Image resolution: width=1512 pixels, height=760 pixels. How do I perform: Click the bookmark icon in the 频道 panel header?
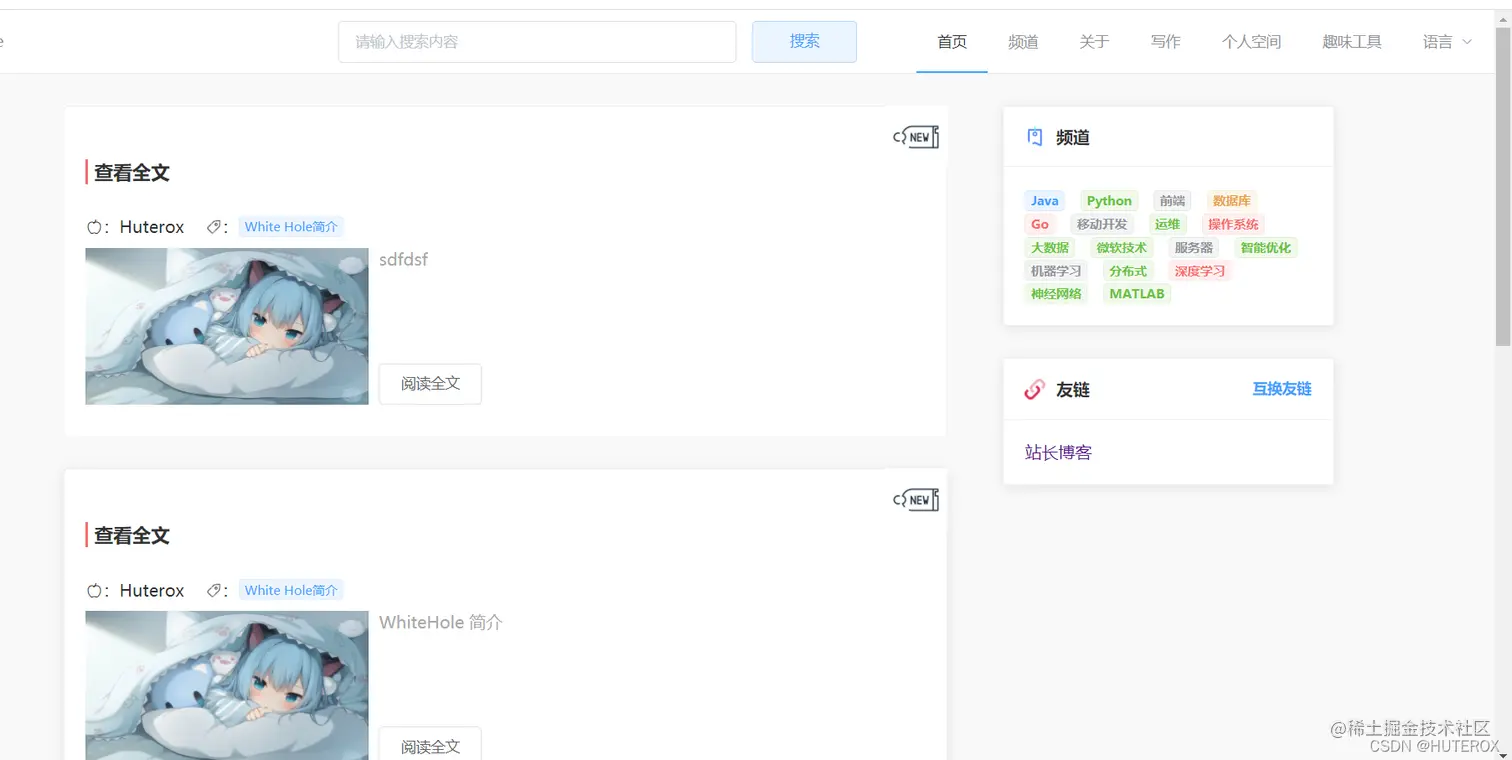point(1034,137)
